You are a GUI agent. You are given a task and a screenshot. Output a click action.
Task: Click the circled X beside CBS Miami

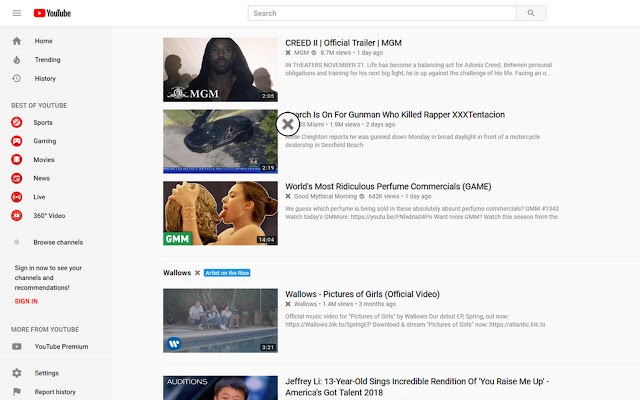288,124
